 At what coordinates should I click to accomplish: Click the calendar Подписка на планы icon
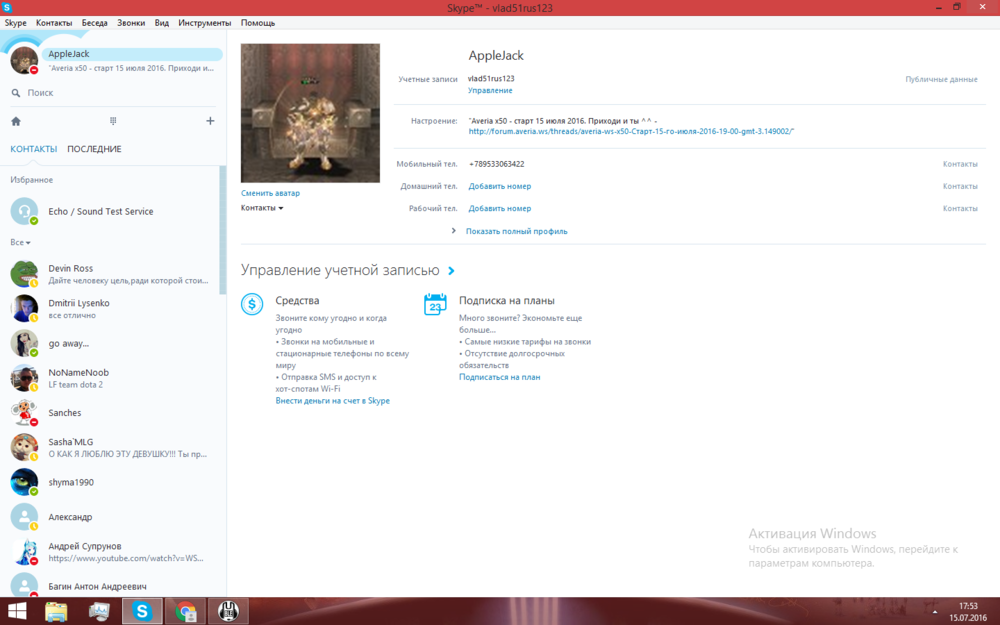435,304
